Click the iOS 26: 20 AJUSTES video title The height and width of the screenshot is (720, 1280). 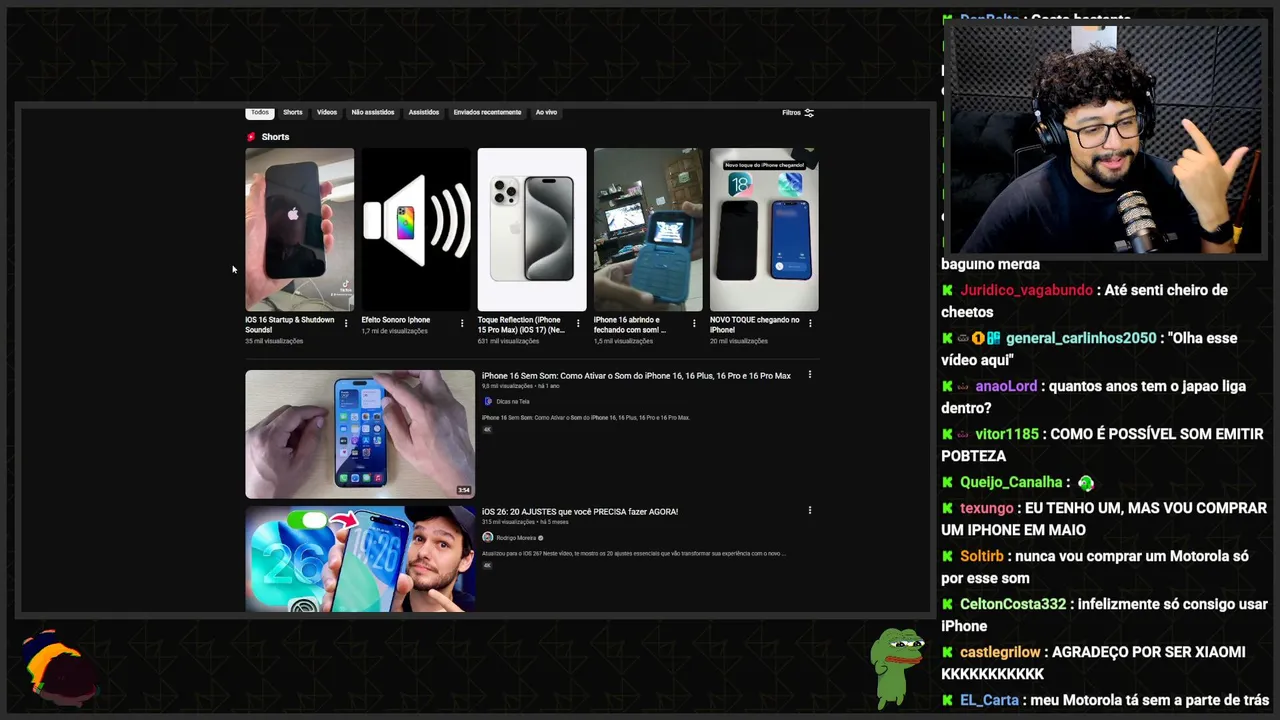pyautogui.click(x=580, y=512)
